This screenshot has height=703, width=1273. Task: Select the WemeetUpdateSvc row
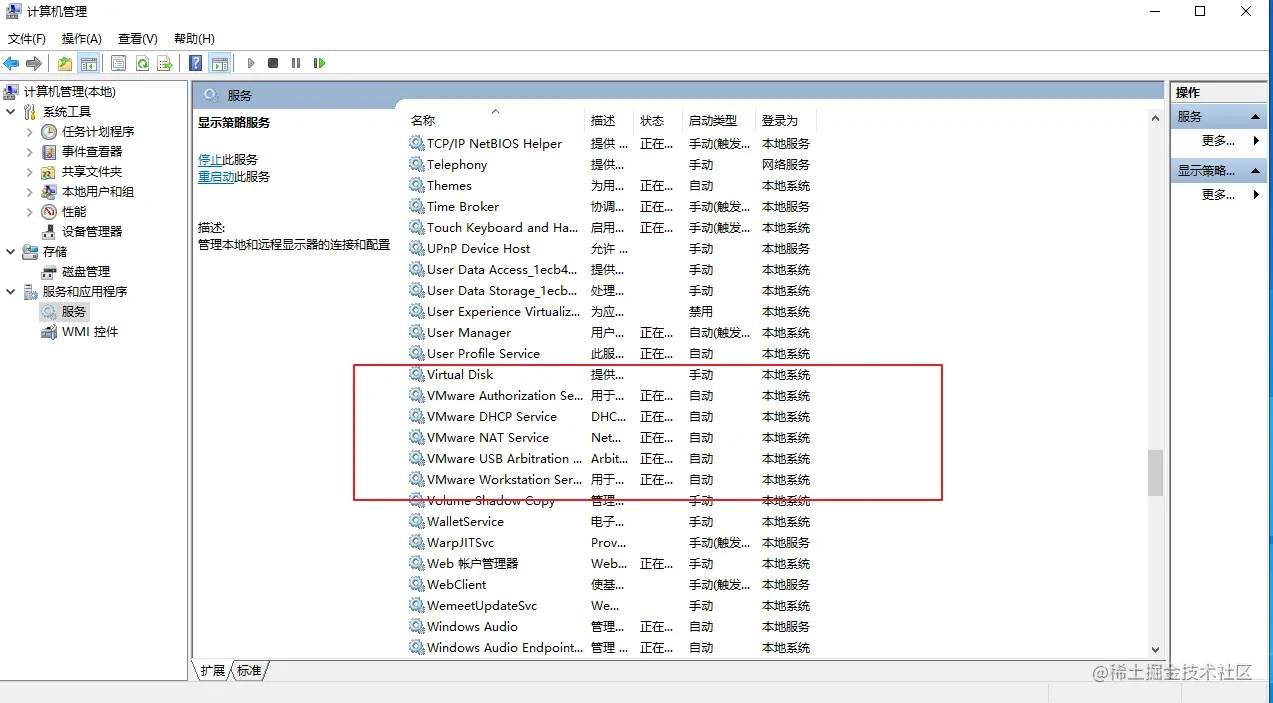612,606
